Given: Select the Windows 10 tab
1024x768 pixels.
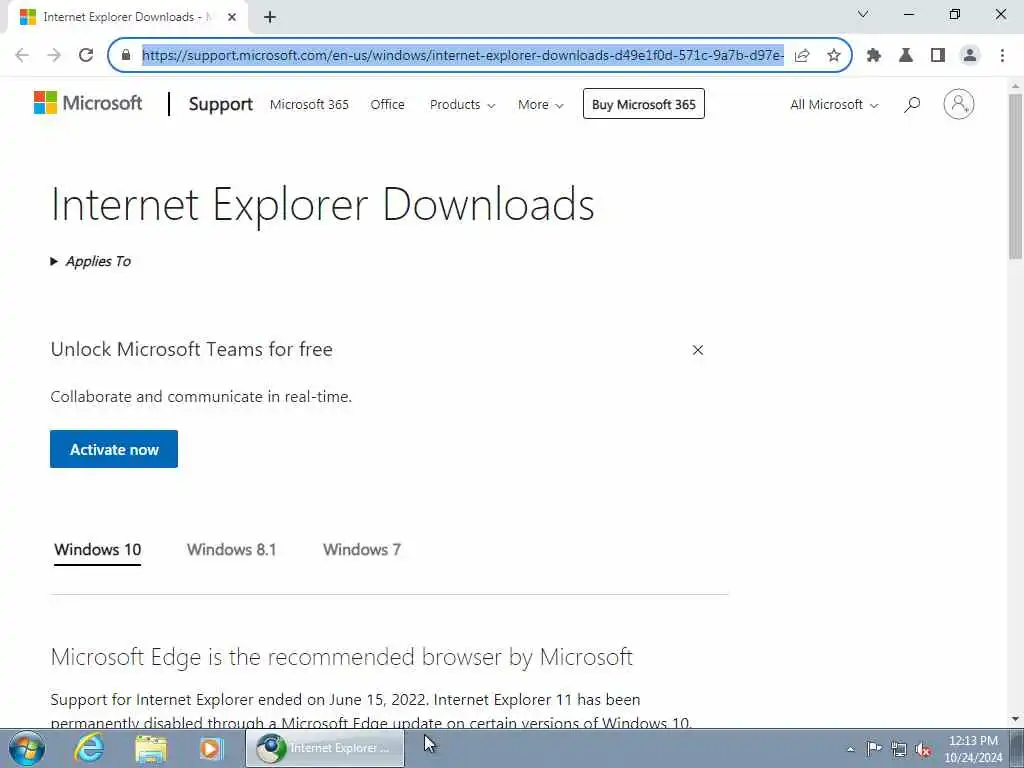Looking at the screenshot, I should pos(97,549).
